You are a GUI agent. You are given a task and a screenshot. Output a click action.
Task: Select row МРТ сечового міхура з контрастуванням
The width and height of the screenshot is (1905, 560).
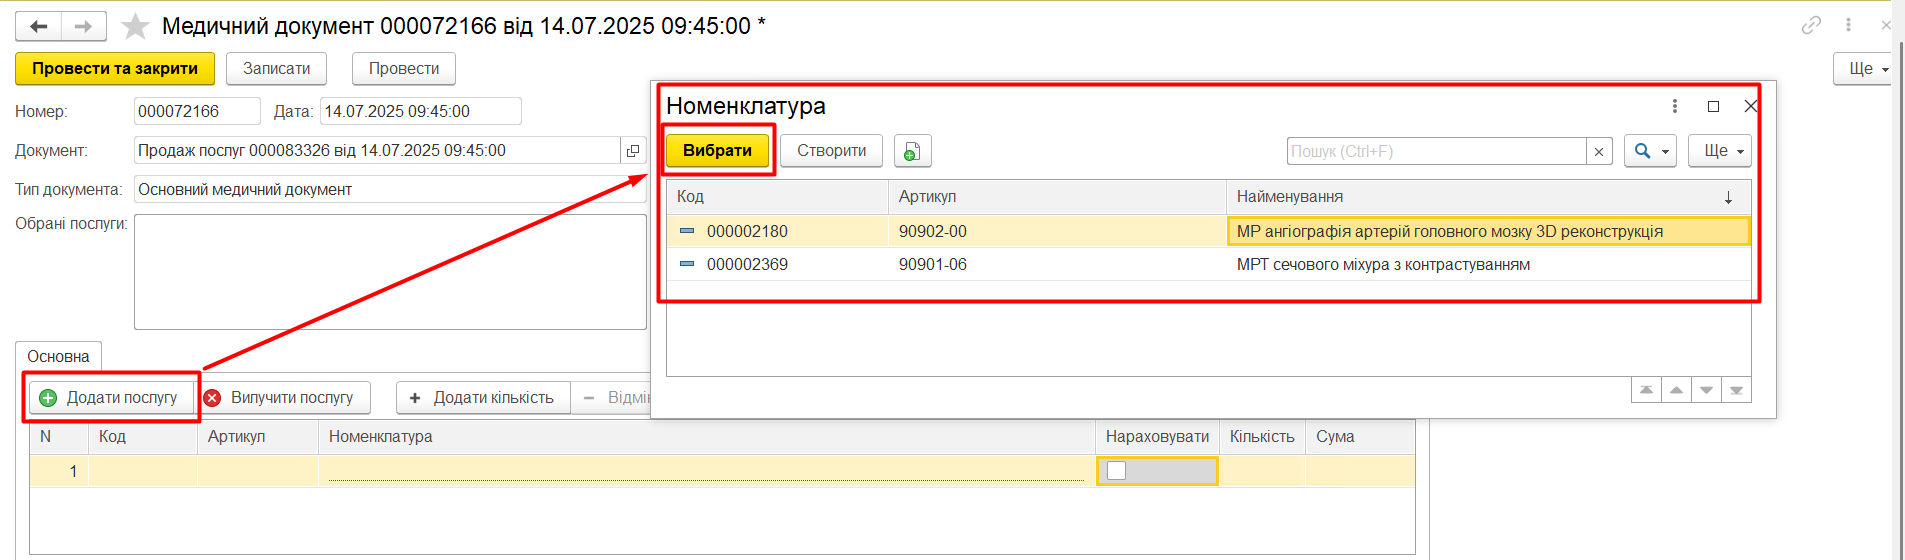click(x=1382, y=265)
